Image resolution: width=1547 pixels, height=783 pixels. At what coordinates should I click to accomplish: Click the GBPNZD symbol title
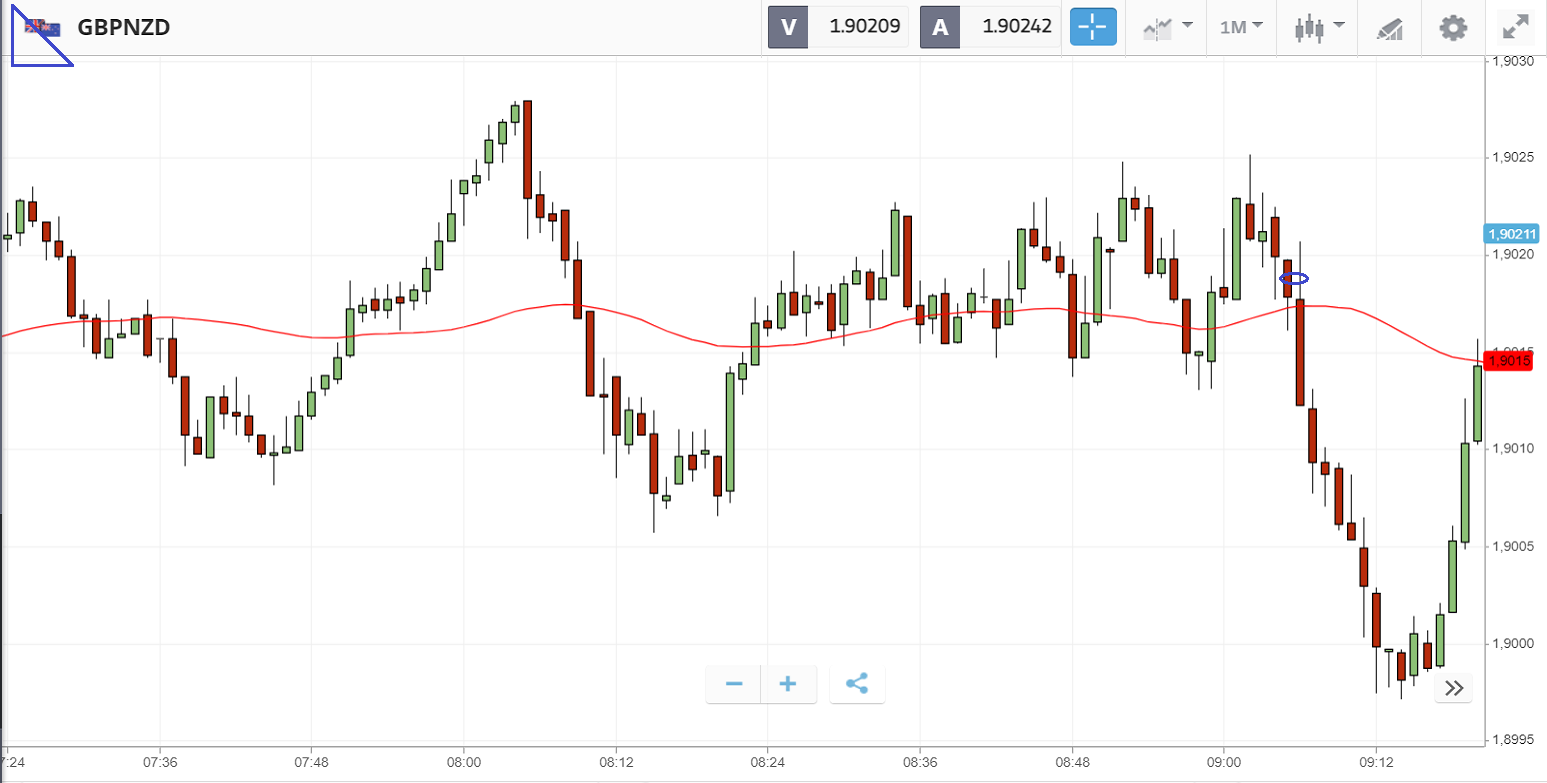coord(124,27)
